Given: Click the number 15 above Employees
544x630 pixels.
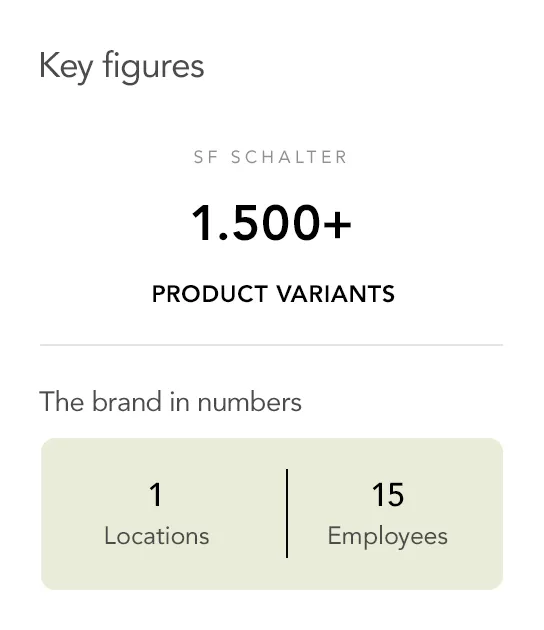Looking at the screenshot, I should coord(388,495).
